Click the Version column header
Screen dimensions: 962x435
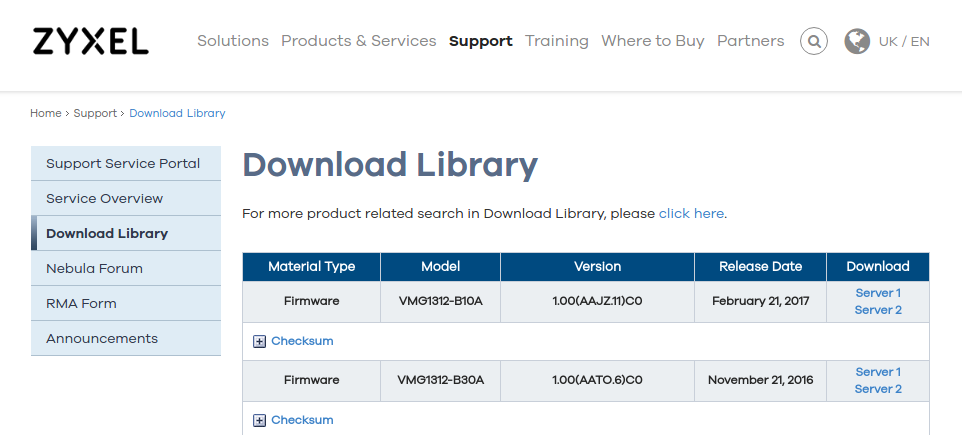pos(598,267)
